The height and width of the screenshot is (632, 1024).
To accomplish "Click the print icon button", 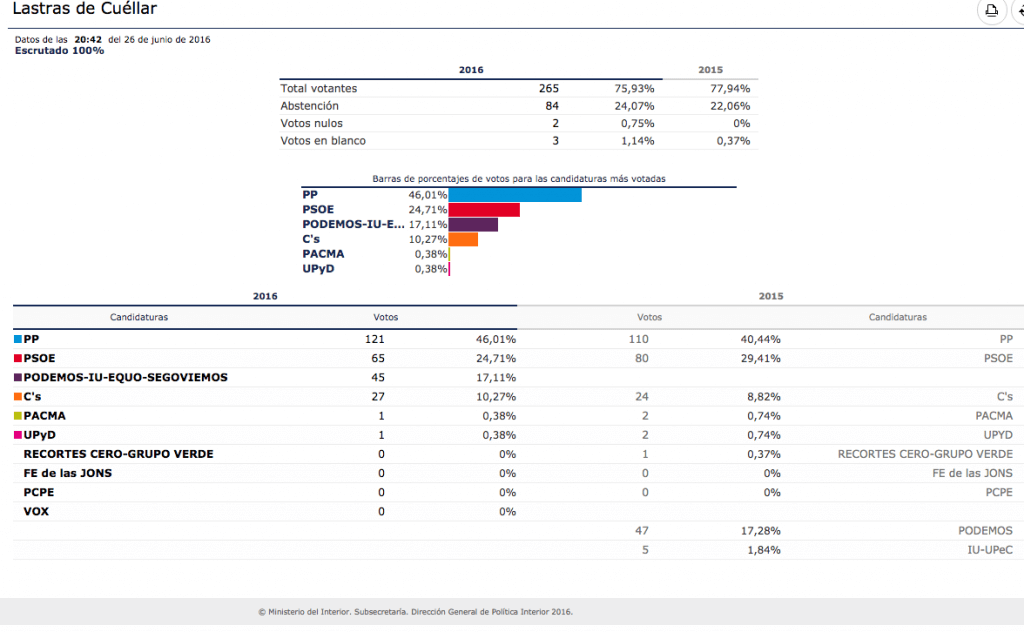I will point(991,11).
